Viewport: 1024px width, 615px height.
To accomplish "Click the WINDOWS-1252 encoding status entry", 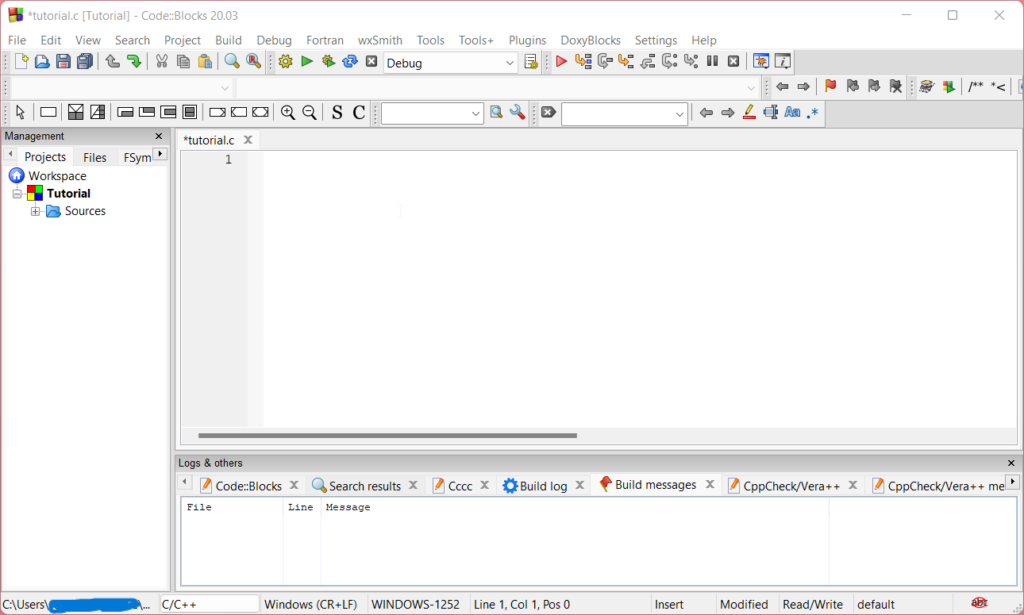I will (415, 605).
